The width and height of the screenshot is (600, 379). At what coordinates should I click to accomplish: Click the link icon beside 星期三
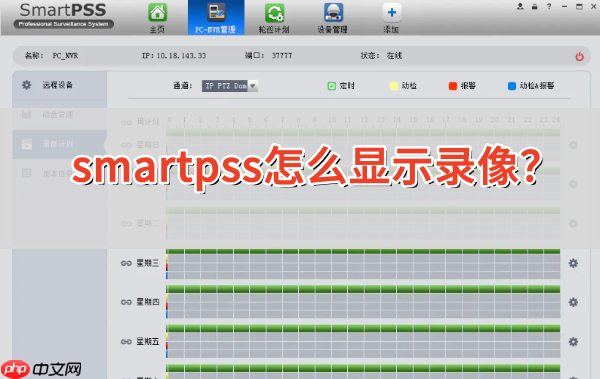pos(126,263)
